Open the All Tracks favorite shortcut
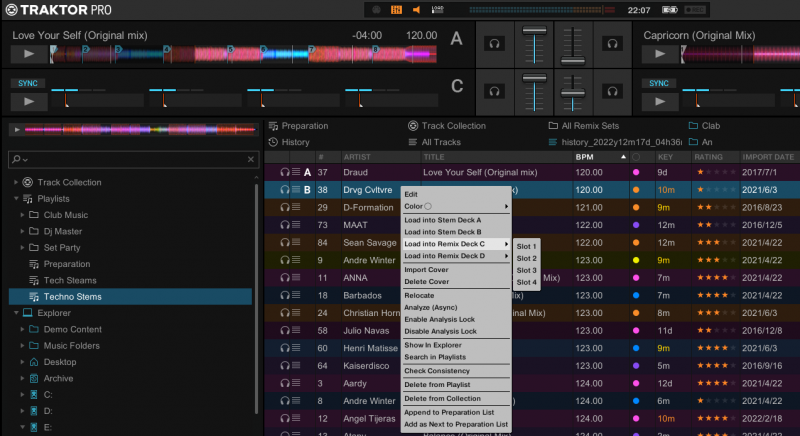This screenshot has height=436, width=800. point(435,142)
